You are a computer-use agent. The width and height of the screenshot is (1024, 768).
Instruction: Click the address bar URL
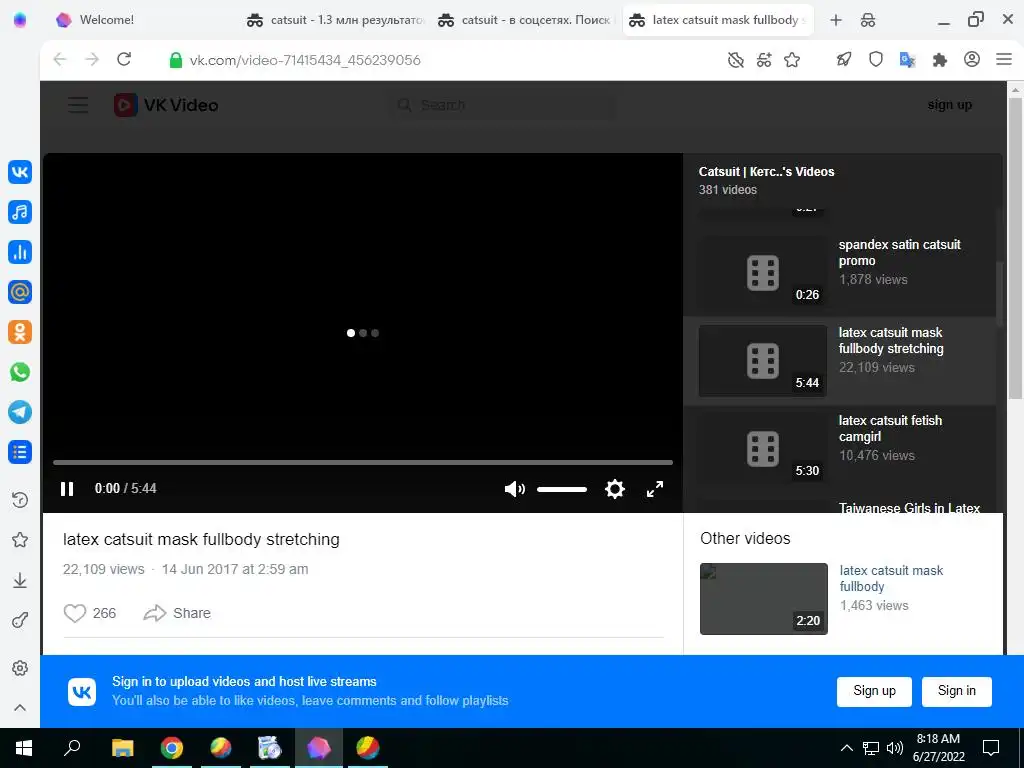pyautogui.click(x=305, y=60)
